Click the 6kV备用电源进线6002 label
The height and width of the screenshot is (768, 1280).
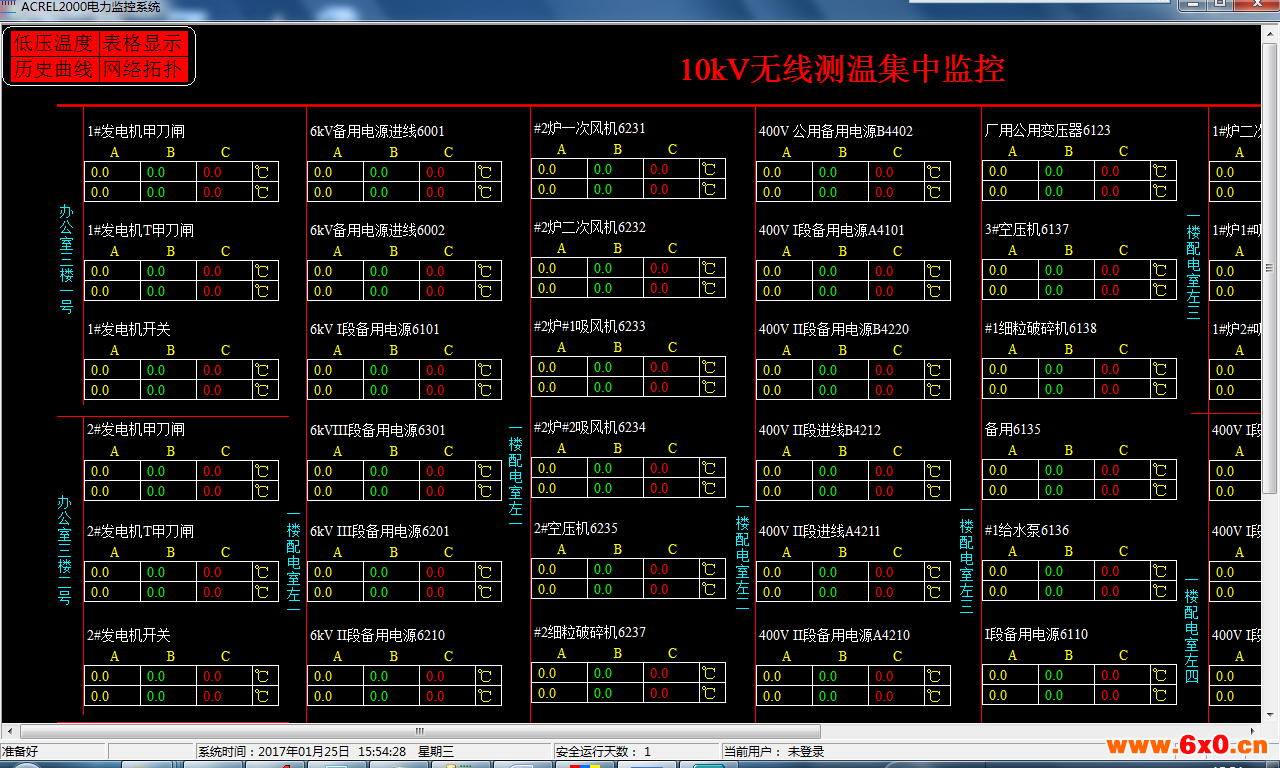click(377, 230)
